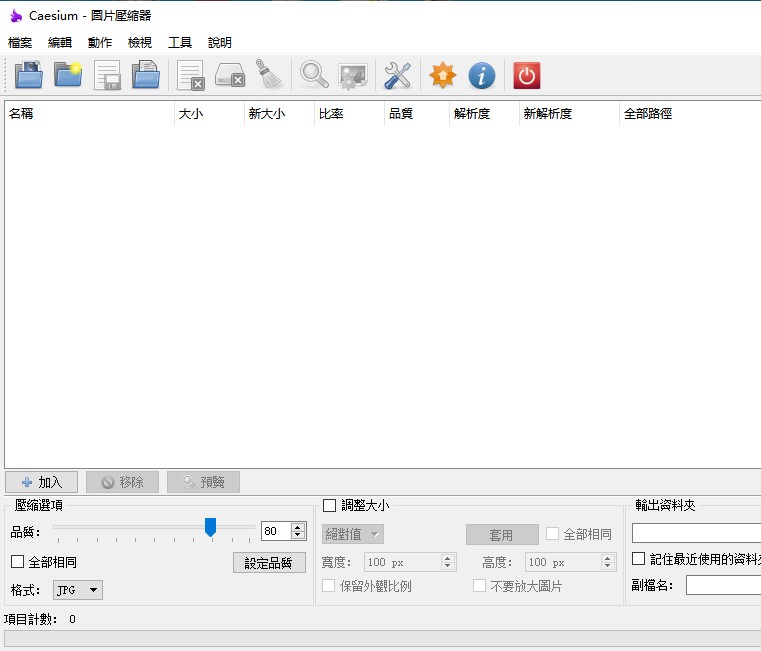The height and width of the screenshot is (651, 761).
Task: Click the 設定品質 button
Action: [269, 563]
